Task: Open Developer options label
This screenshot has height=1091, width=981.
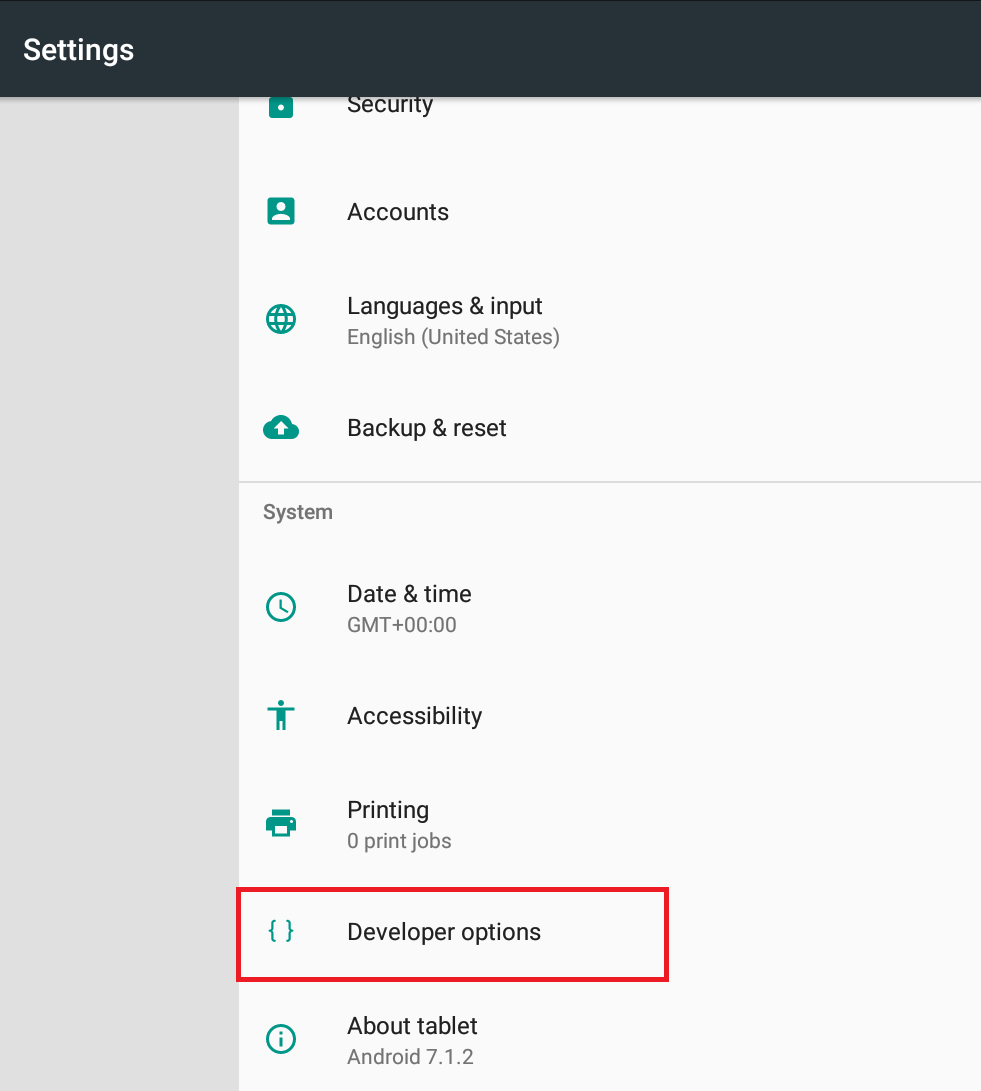Action: point(444,932)
